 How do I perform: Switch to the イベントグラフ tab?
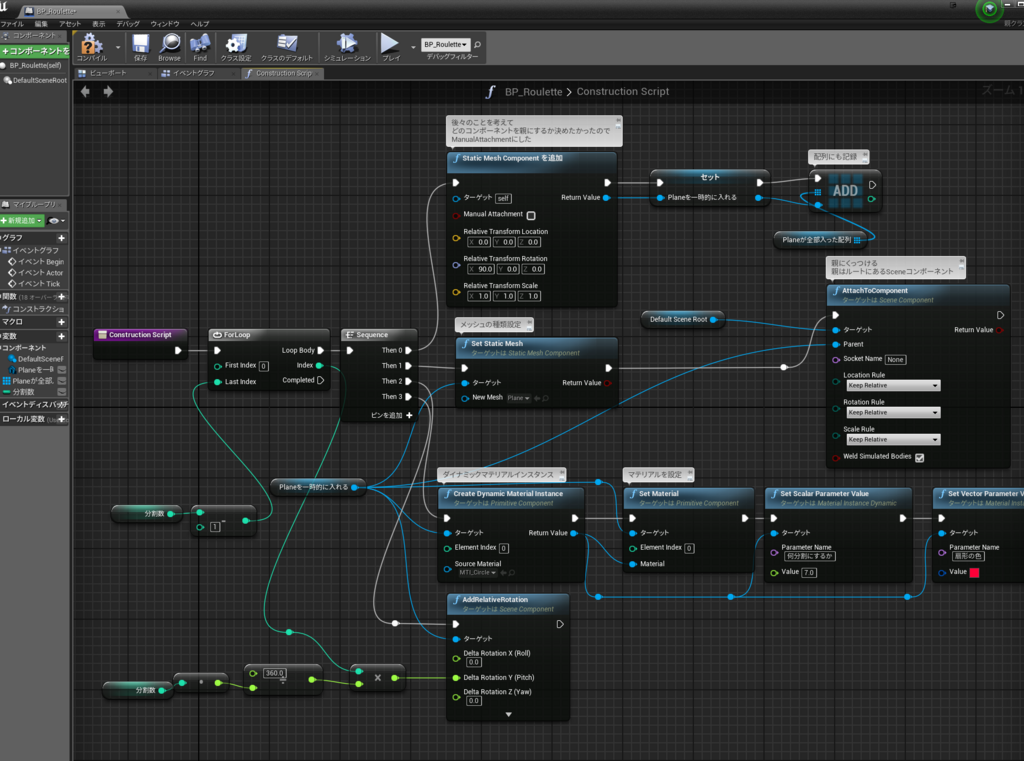(193, 73)
